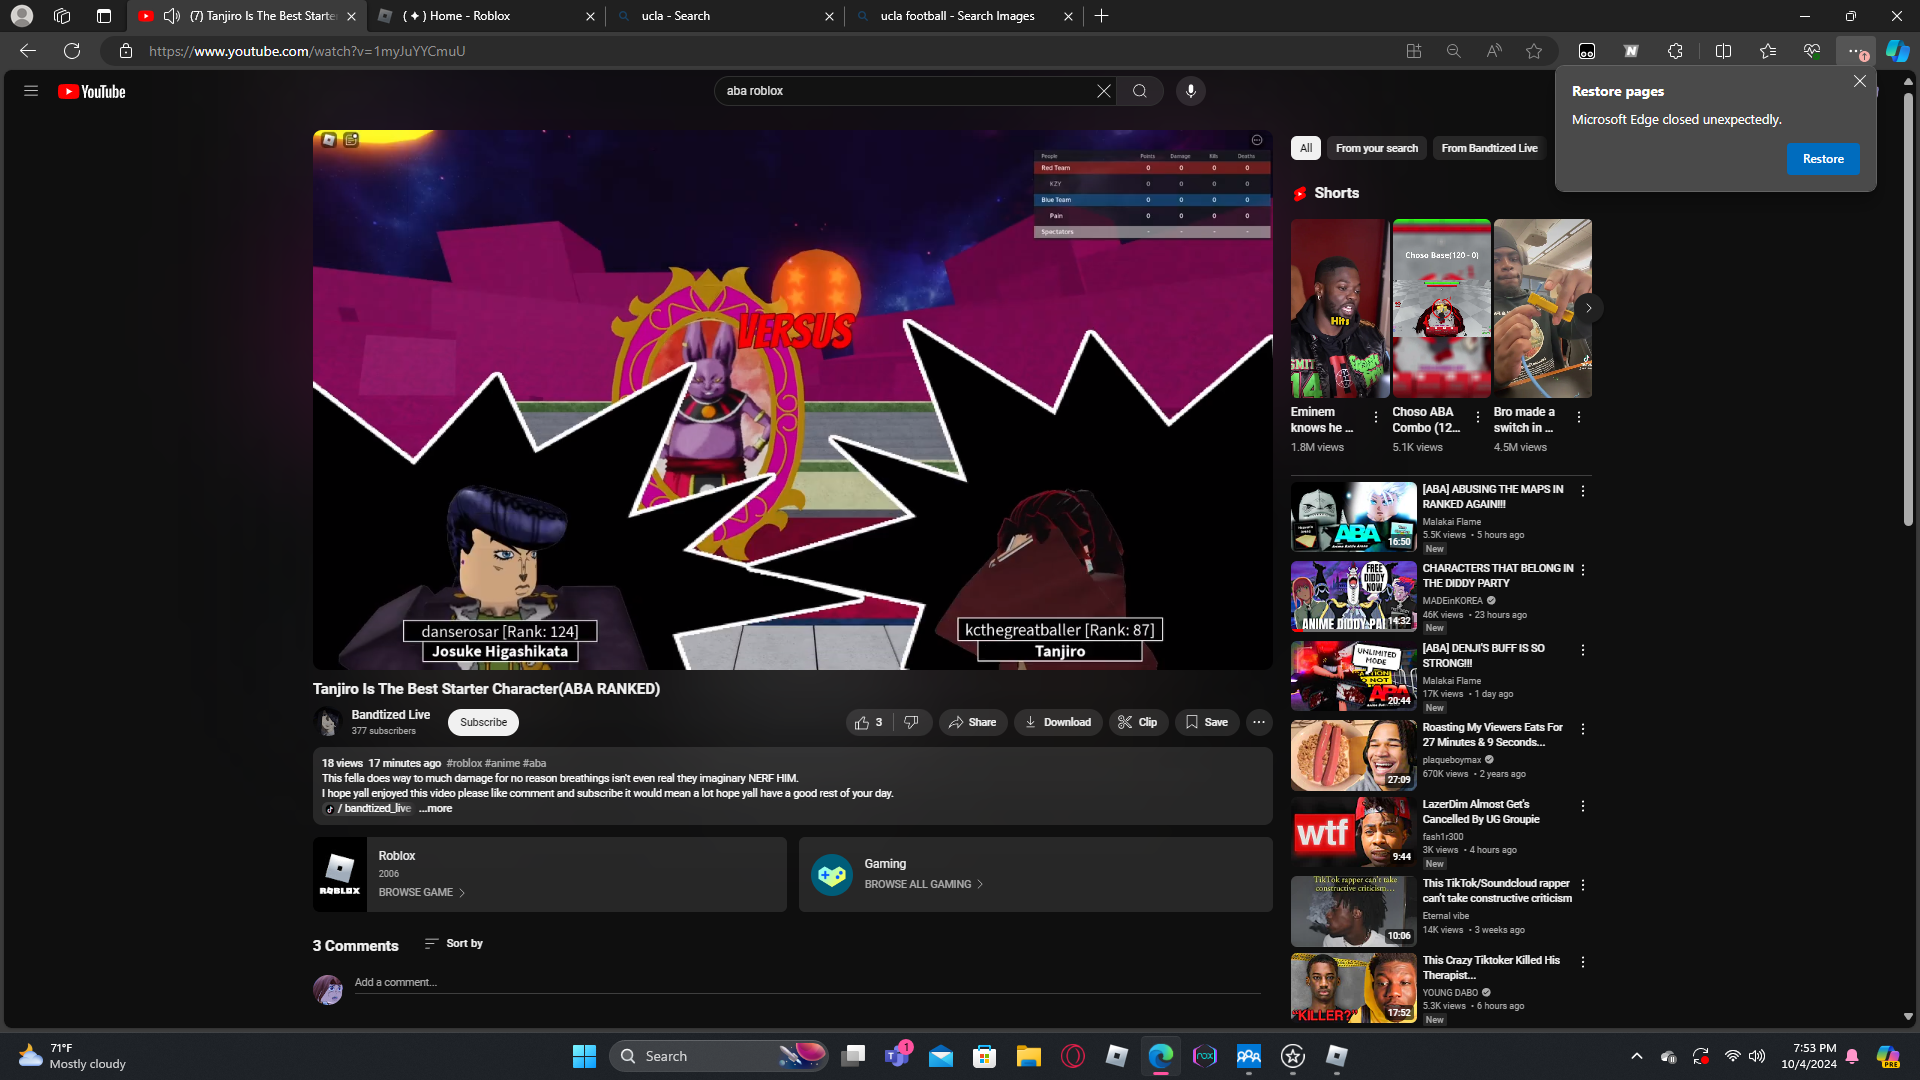Open the Read Aloud feature
Image resolution: width=1920 pixels, height=1080 pixels.
(1494, 51)
